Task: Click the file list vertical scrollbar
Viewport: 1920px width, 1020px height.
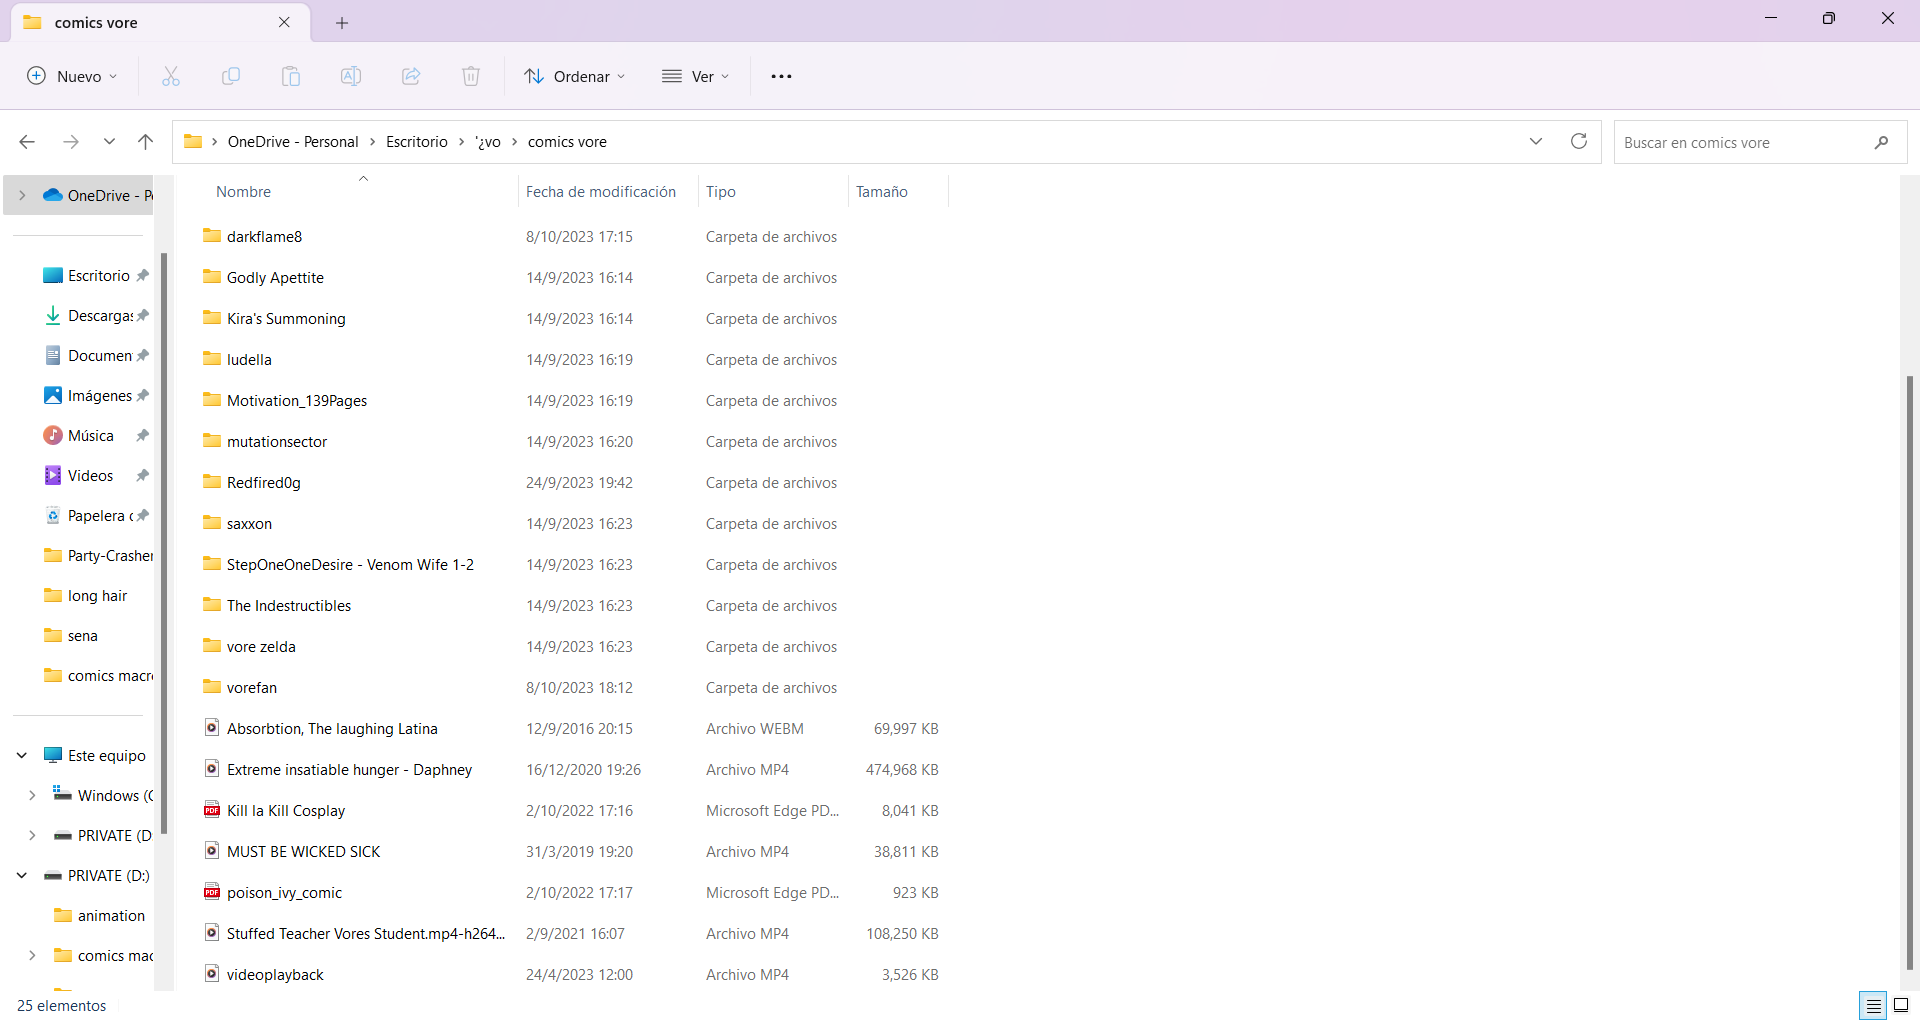Action: click(x=1910, y=672)
